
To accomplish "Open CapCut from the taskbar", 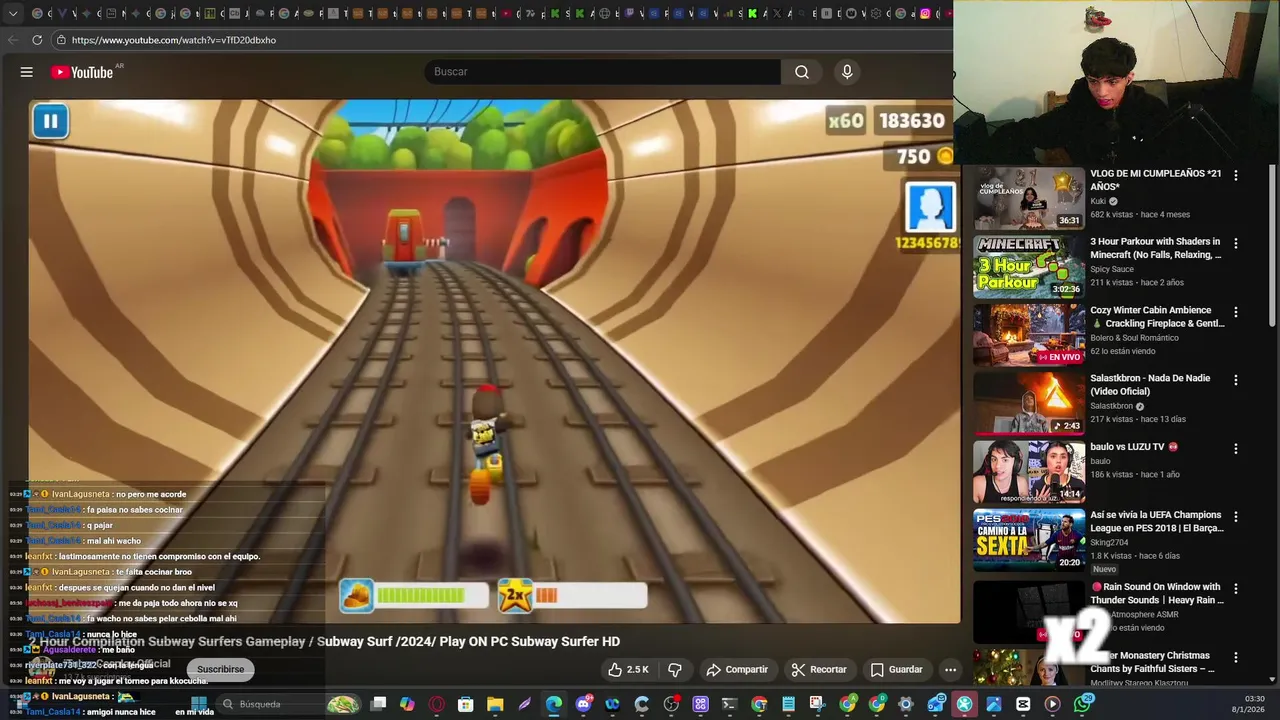I will [1023, 704].
